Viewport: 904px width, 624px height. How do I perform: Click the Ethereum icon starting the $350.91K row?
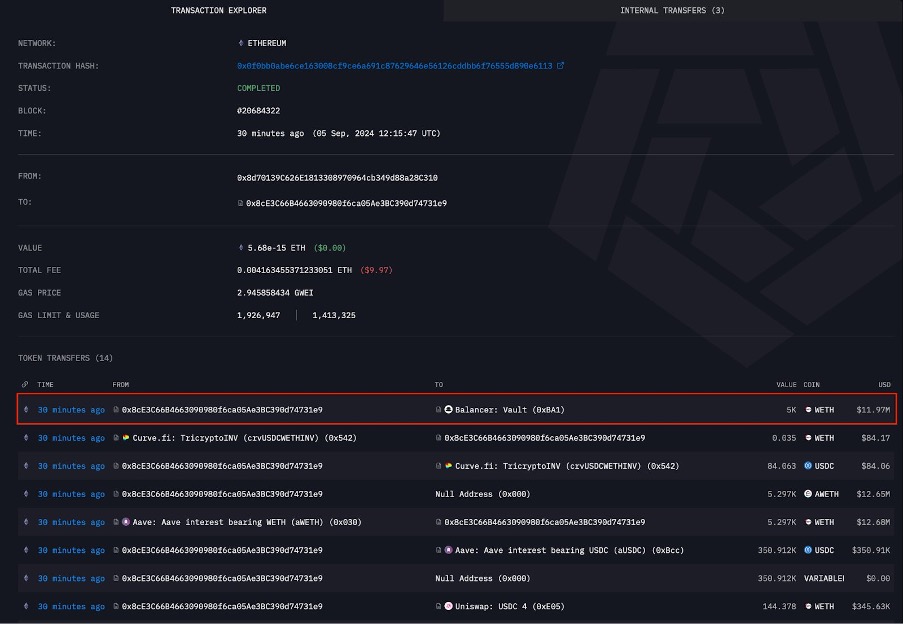(26, 550)
